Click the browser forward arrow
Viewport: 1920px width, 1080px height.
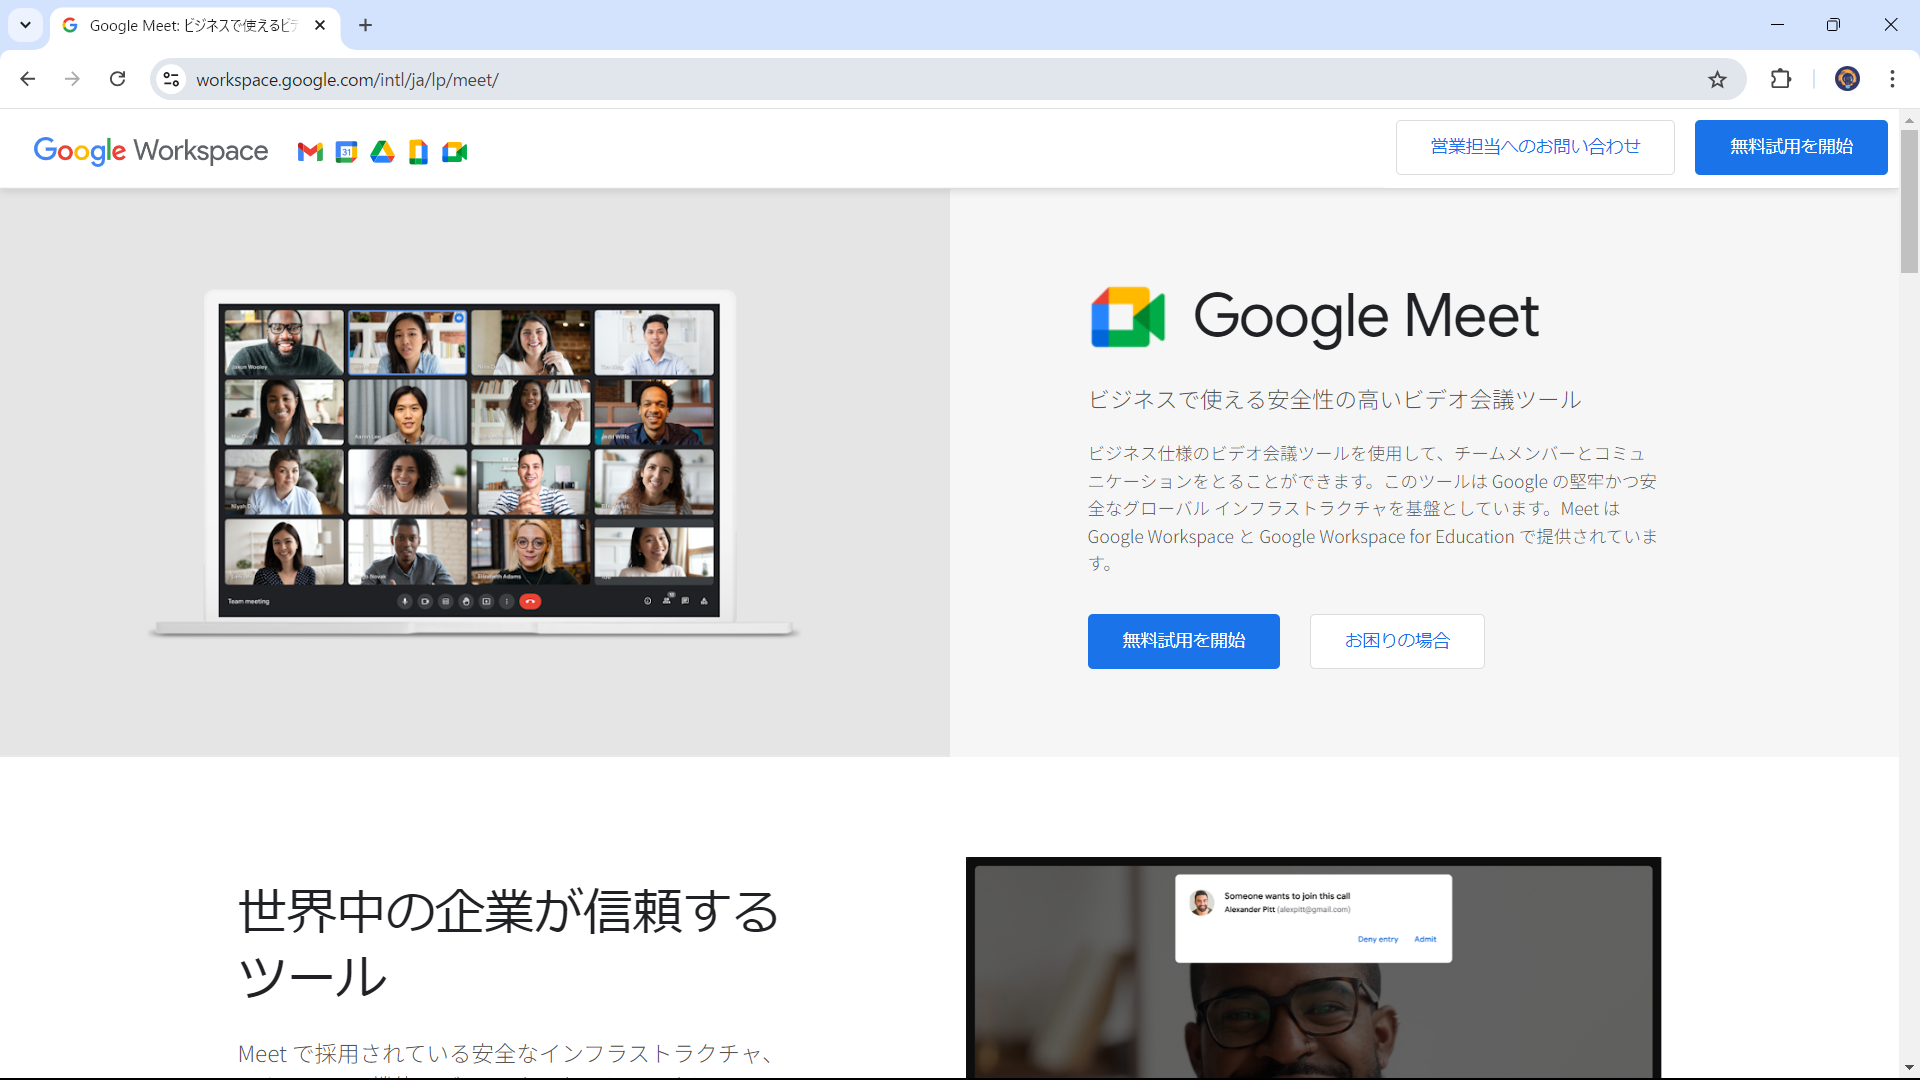click(x=72, y=79)
